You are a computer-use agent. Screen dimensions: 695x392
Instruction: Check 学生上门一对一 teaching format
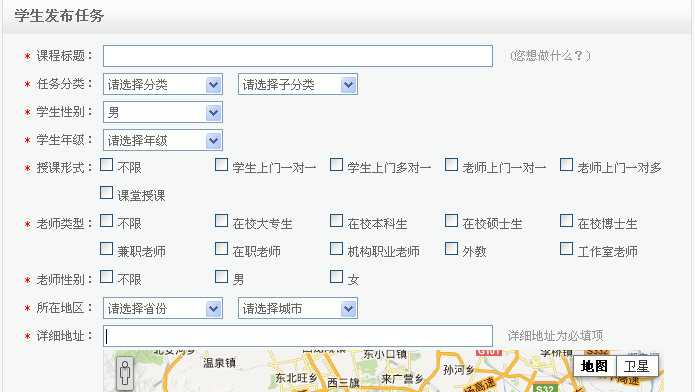pyautogui.click(x=221, y=165)
